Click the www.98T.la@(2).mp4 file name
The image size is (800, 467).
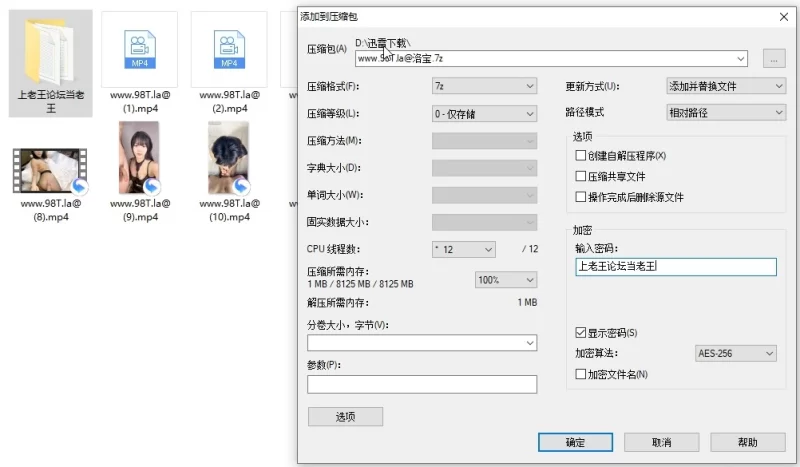pyautogui.click(x=230, y=102)
